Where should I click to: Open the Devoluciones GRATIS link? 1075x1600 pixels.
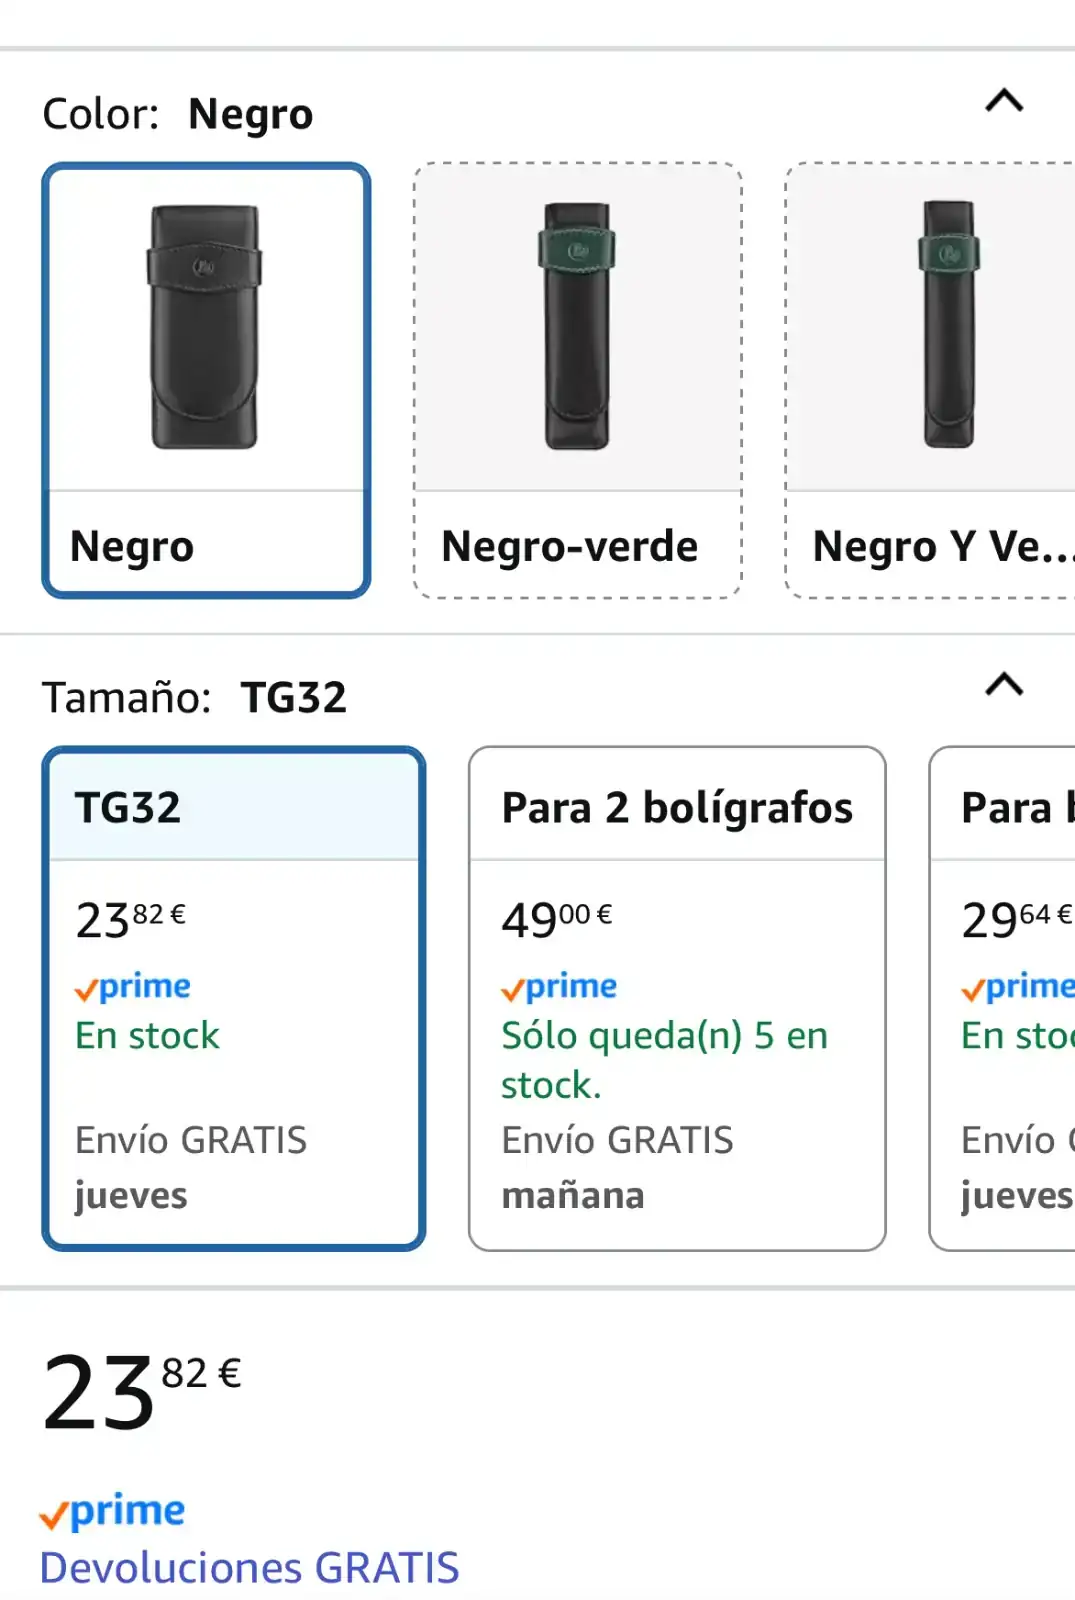(x=249, y=1567)
